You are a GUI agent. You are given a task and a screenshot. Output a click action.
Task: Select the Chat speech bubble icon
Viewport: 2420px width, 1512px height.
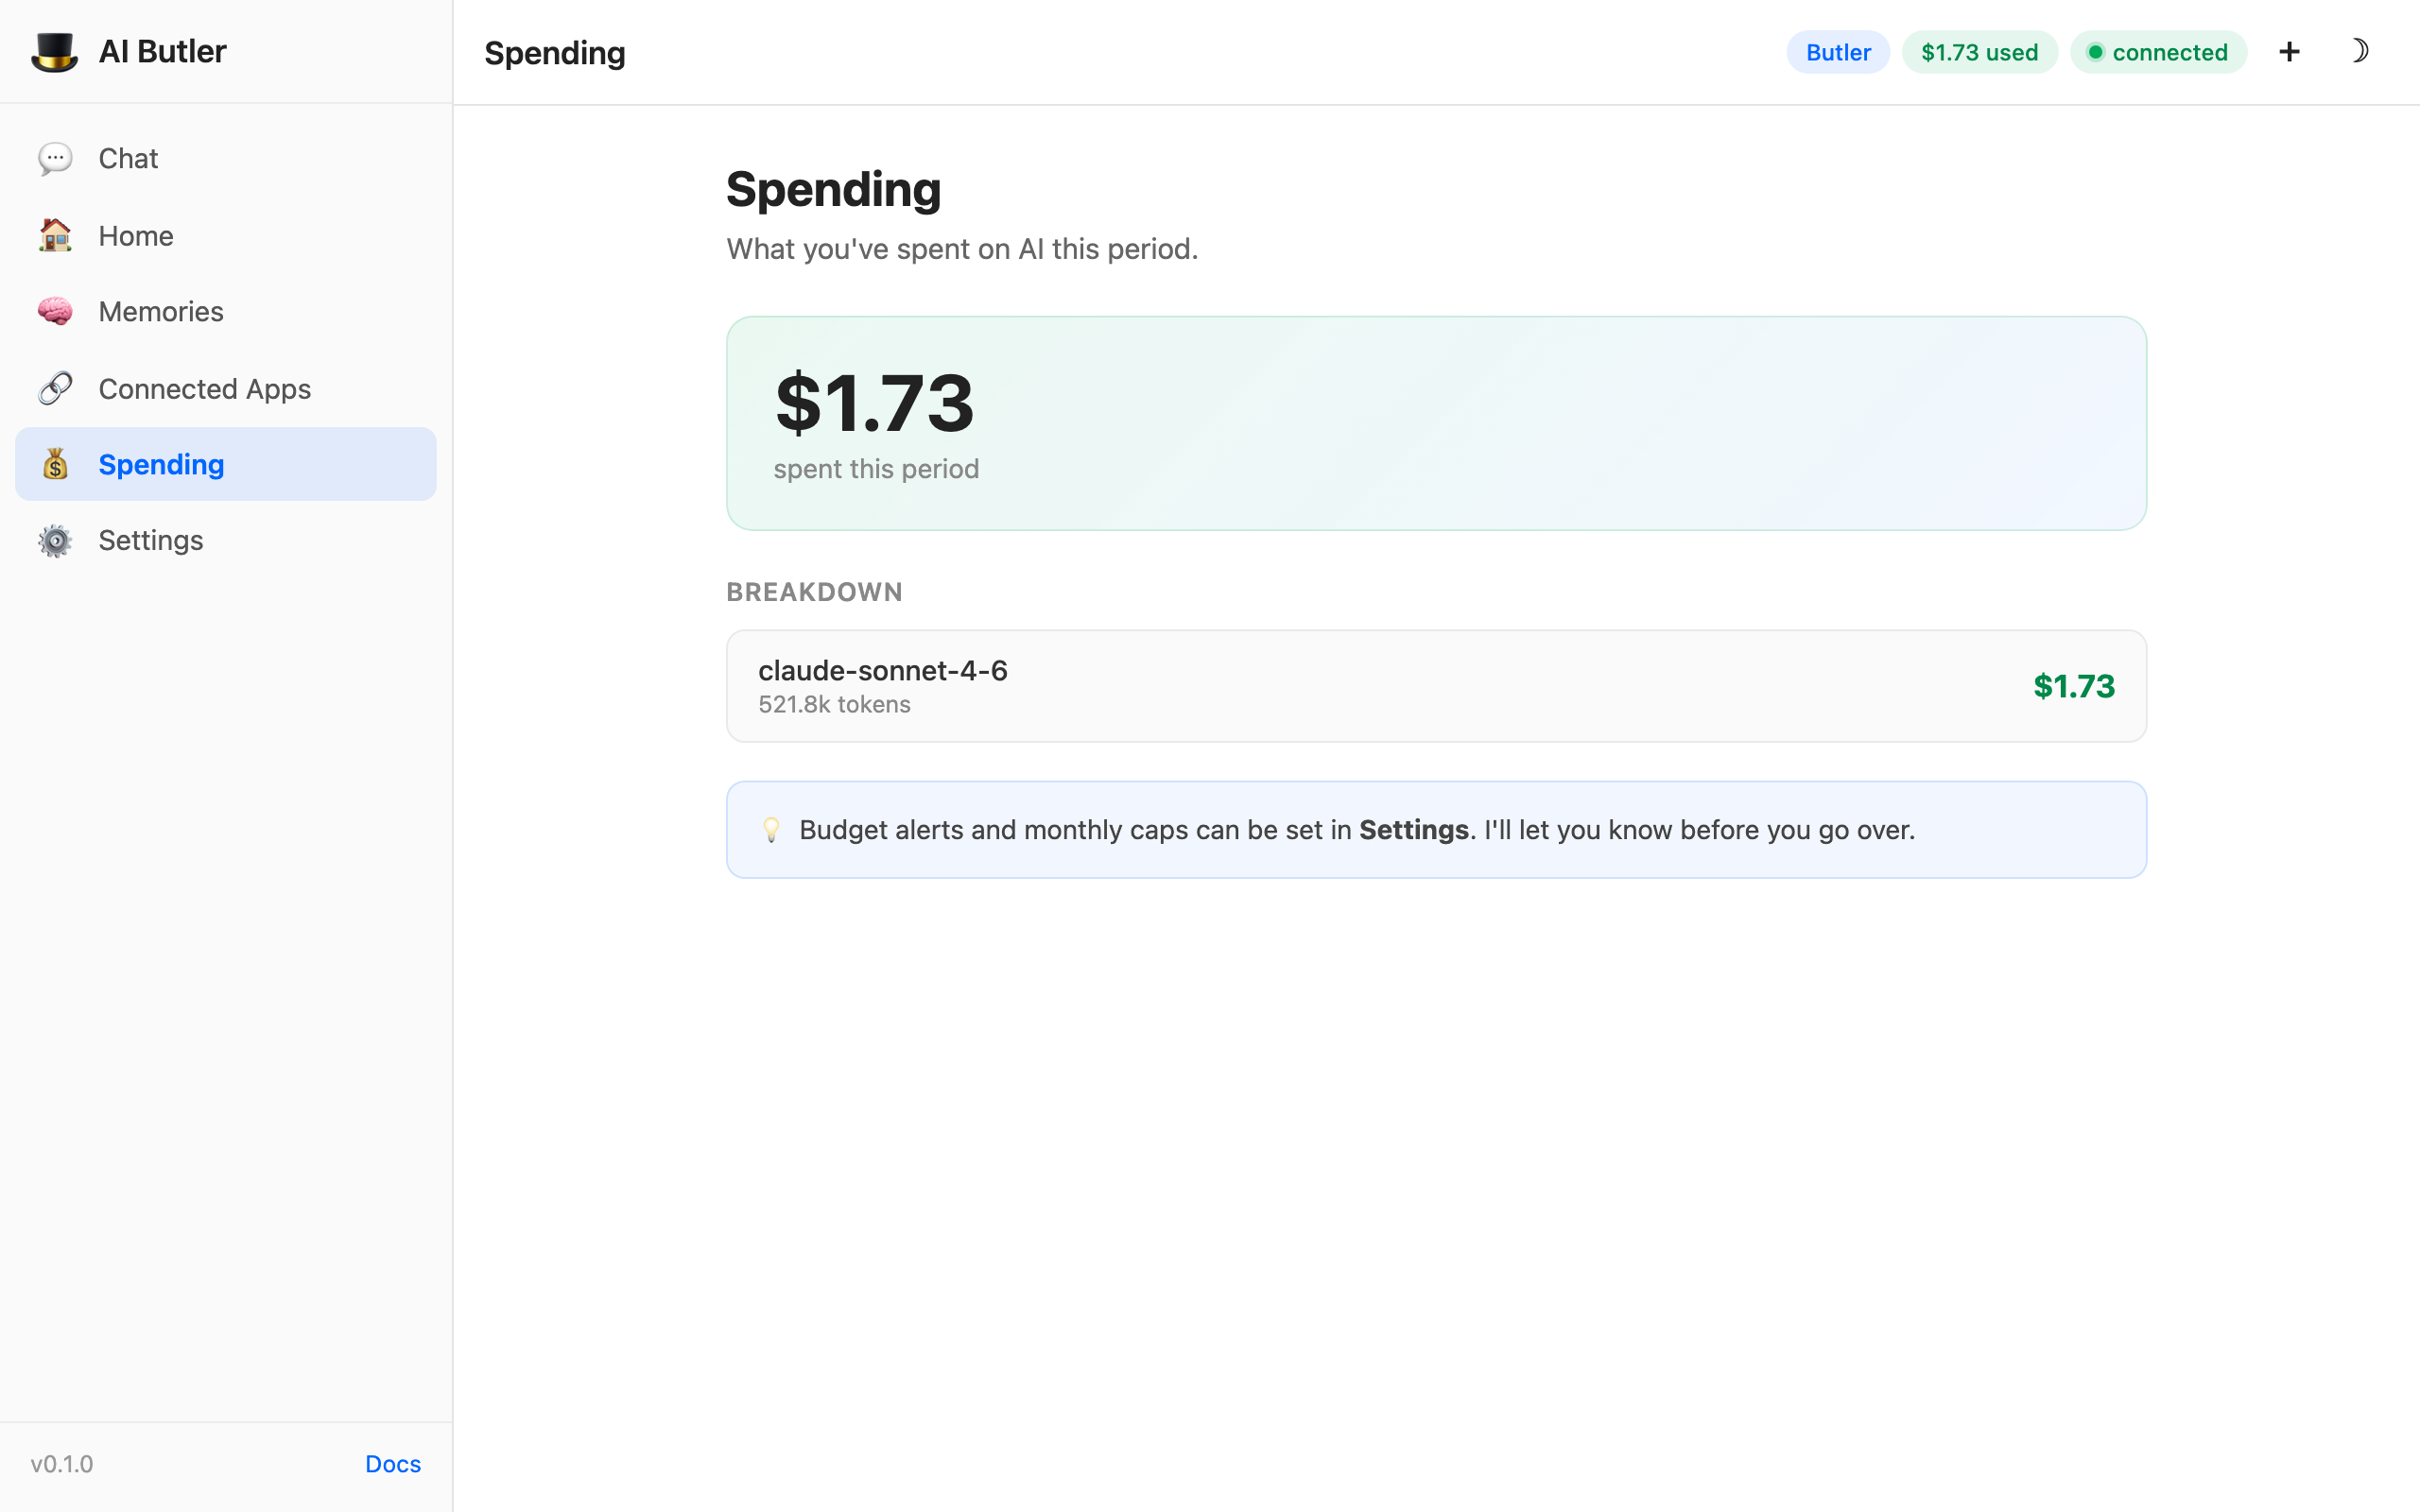55,158
